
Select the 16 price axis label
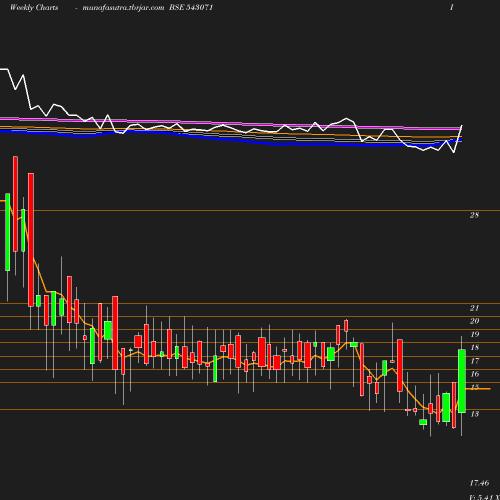tap(474, 374)
